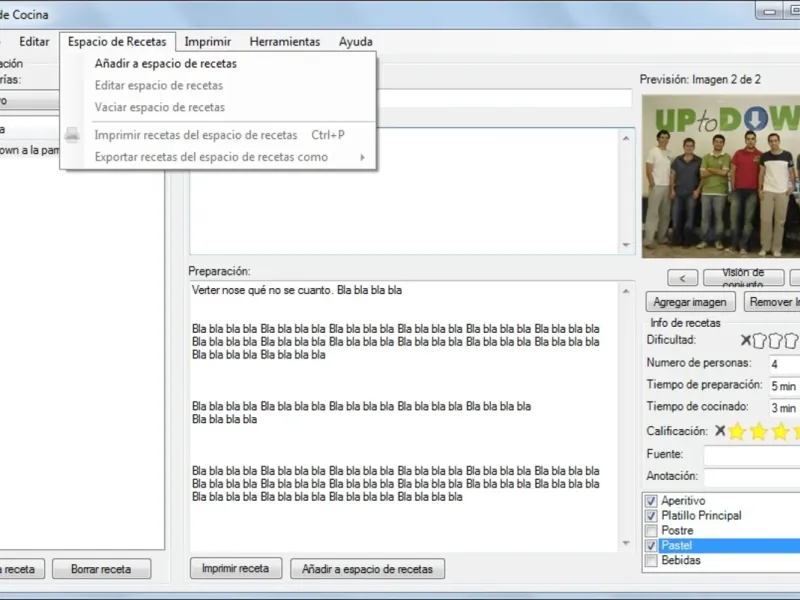Click the down arrow of the Preparación scrollbar
800x600 pixels.
click(626, 543)
